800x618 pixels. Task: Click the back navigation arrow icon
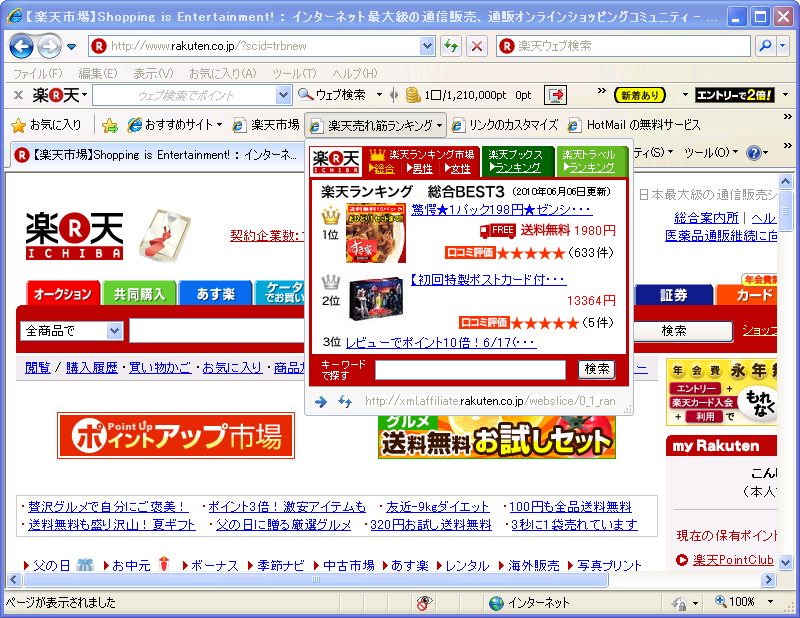coord(22,46)
